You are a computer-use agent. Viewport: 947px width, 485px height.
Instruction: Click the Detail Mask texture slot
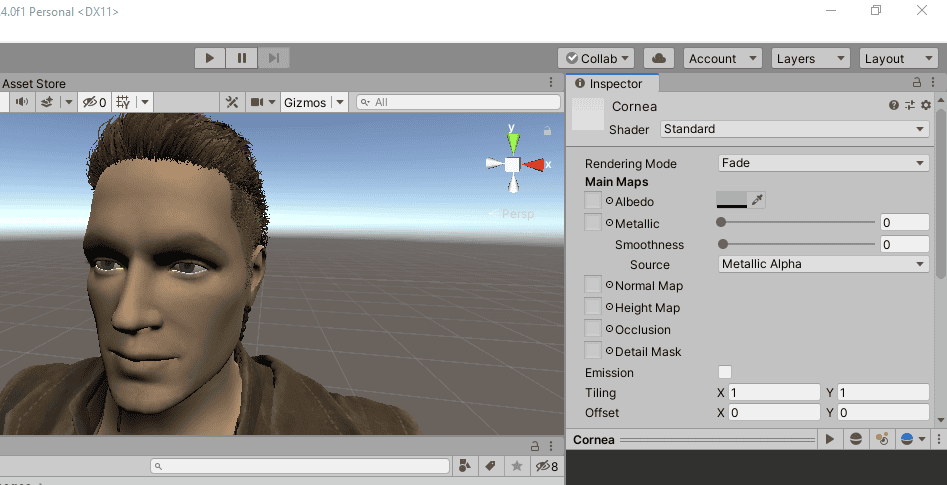pos(593,350)
